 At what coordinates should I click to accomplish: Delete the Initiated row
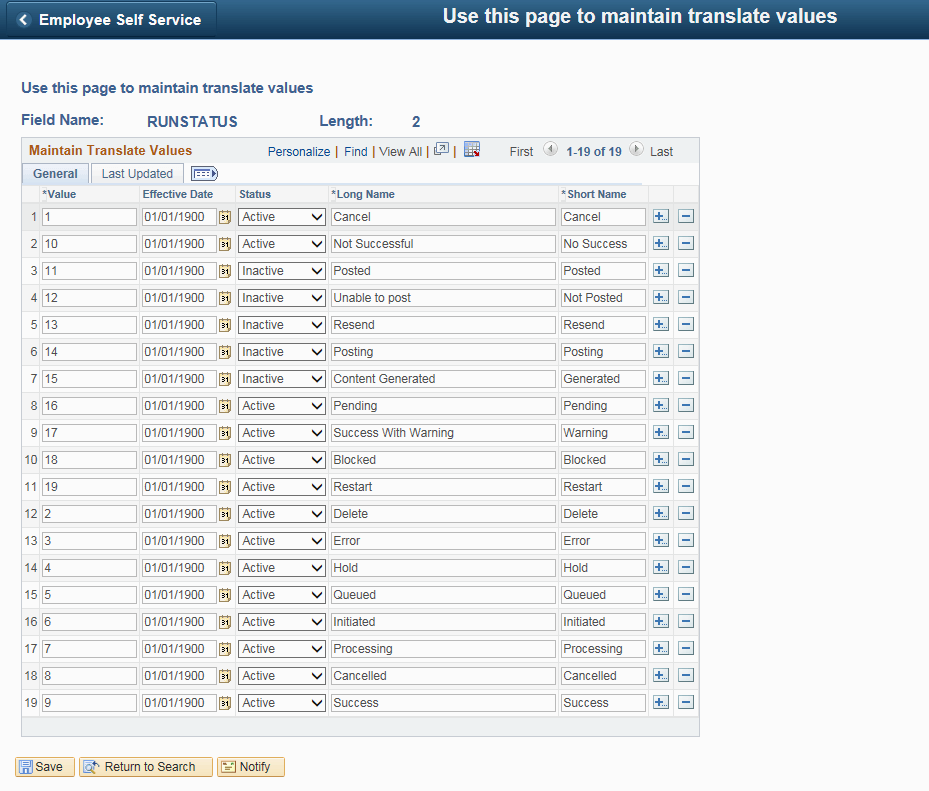tap(685, 622)
